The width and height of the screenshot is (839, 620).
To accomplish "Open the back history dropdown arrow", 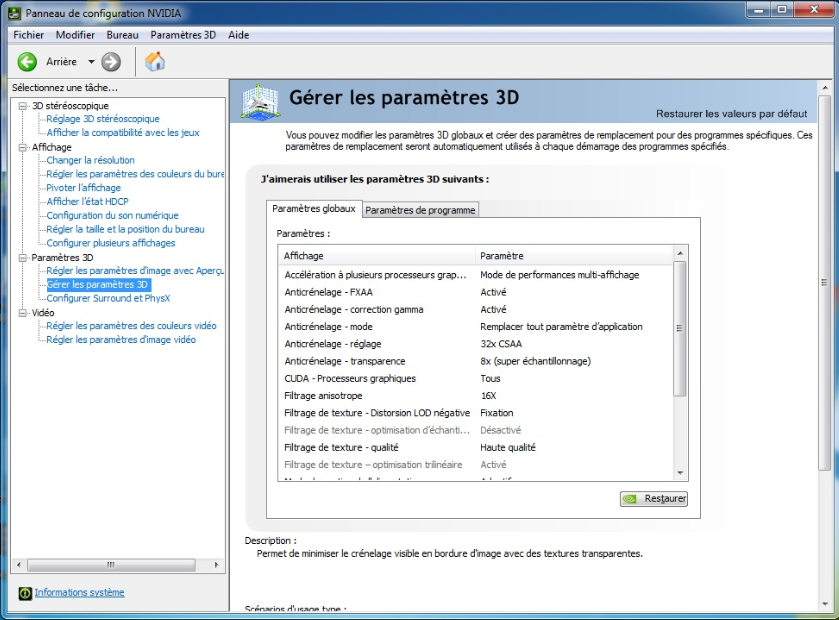I will point(91,62).
